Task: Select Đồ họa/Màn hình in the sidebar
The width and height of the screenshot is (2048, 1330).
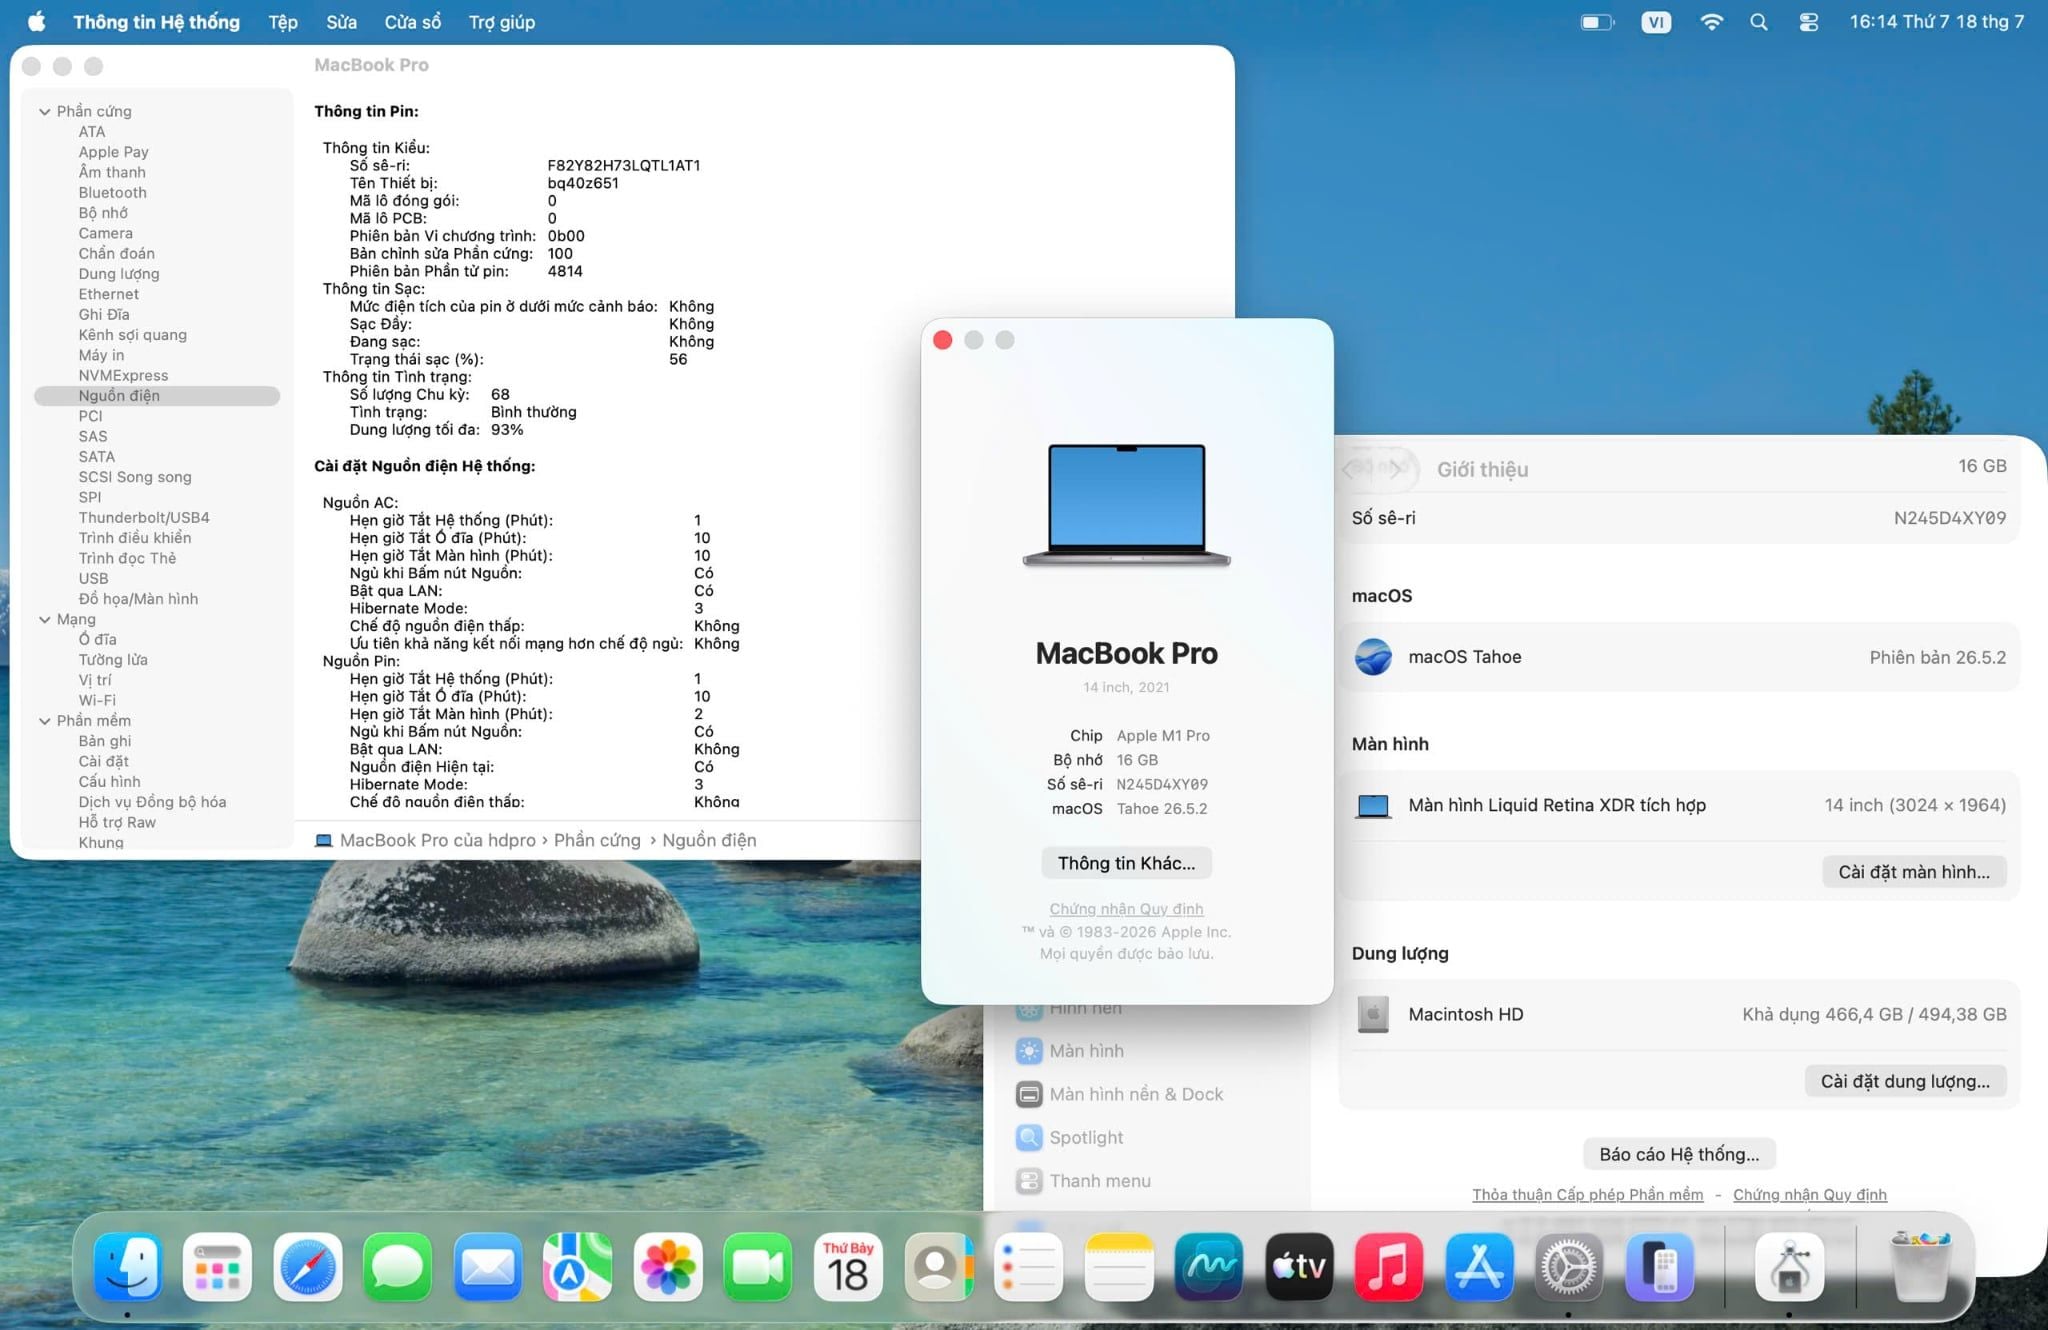Action: tap(138, 599)
